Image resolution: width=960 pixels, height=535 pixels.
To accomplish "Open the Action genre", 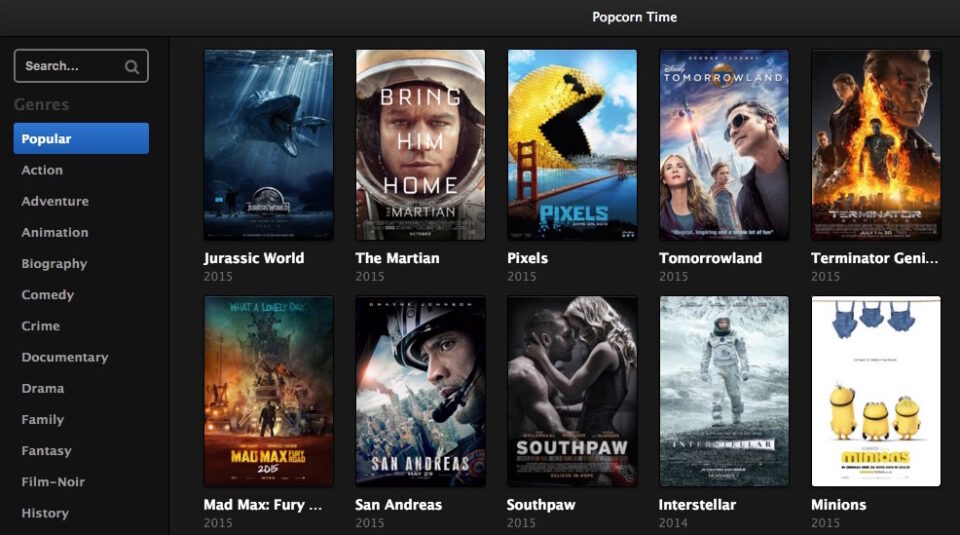I will click(42, 170).
